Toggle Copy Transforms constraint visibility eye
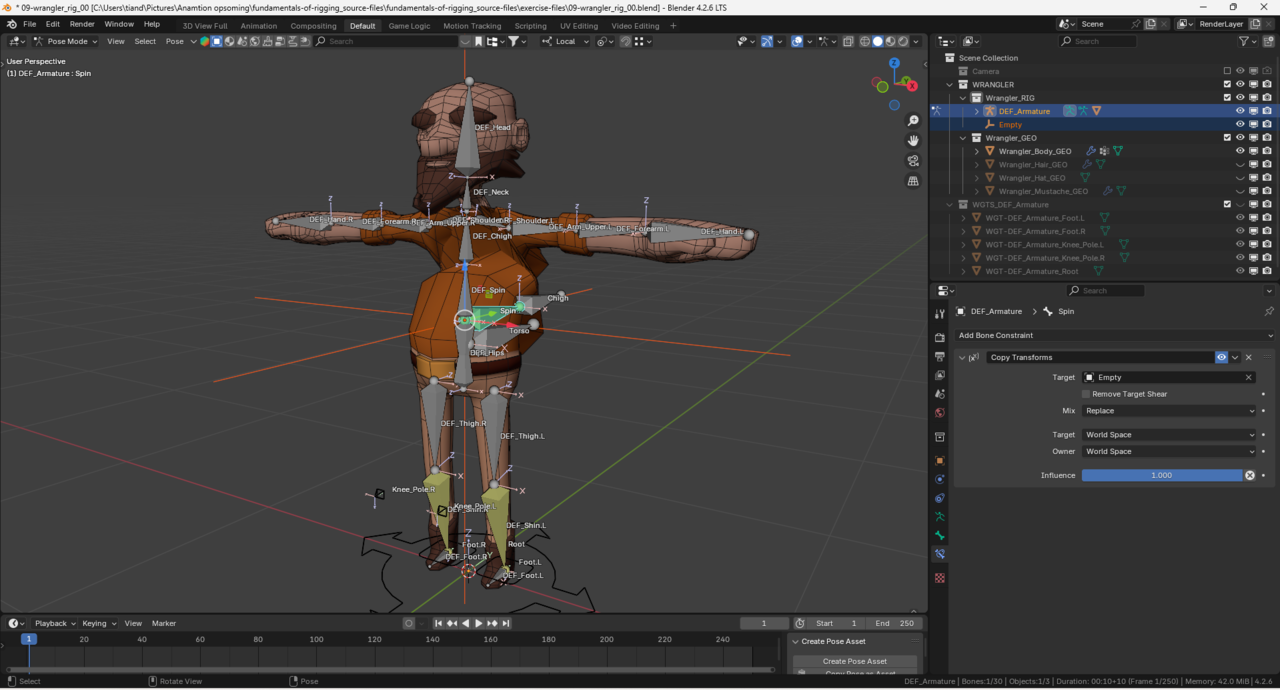Screen dimensions: 1280x690 click(x=1221, y=357)
